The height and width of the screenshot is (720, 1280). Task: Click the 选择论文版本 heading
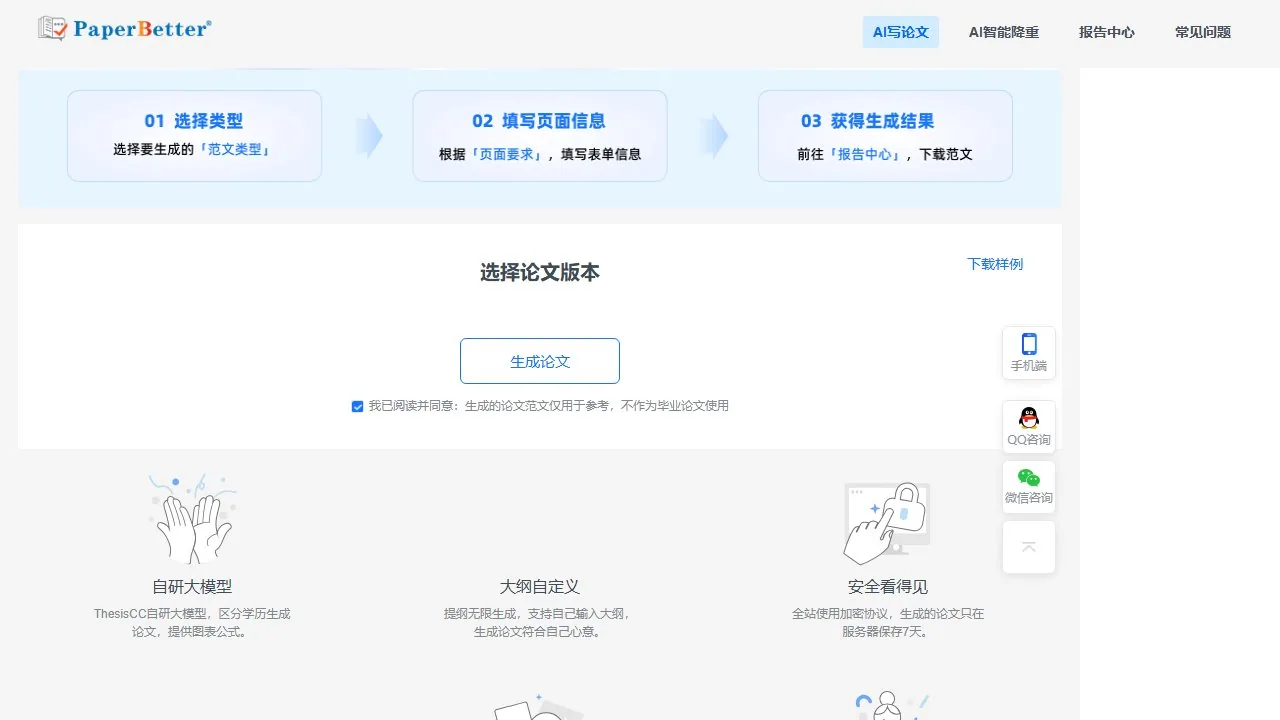point(540,273)
